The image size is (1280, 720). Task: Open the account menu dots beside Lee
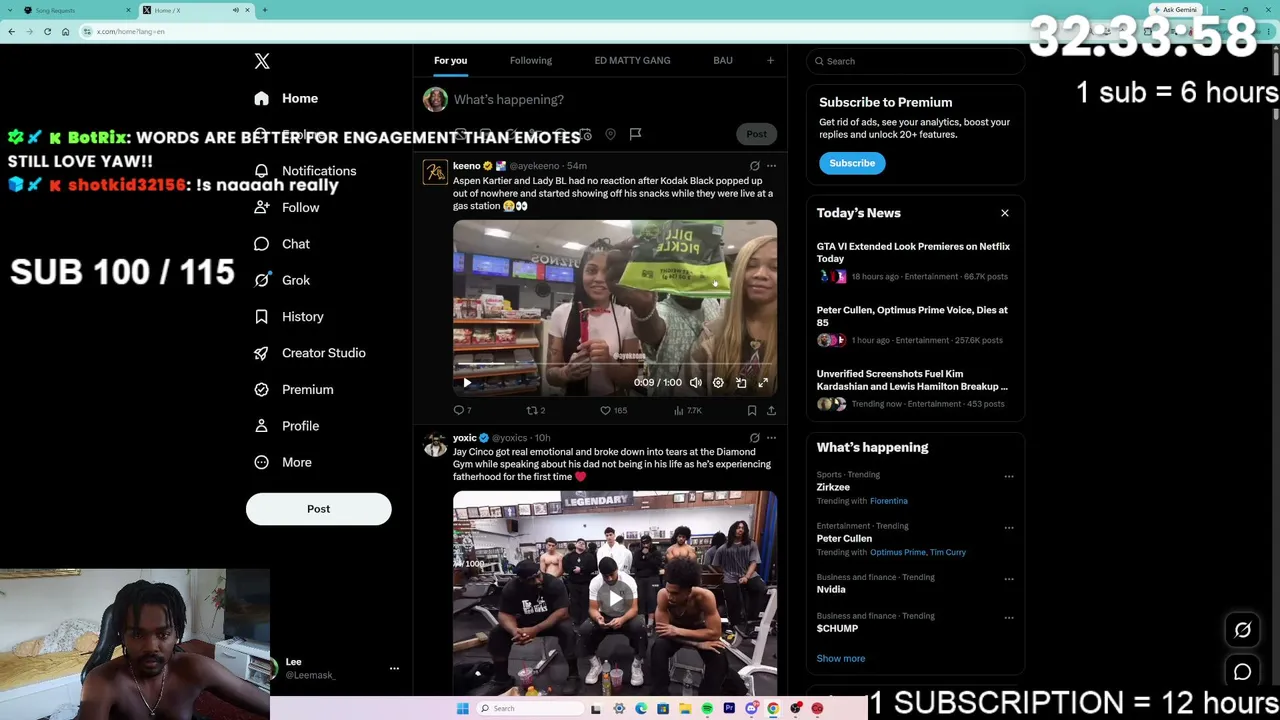pos(394,669)
